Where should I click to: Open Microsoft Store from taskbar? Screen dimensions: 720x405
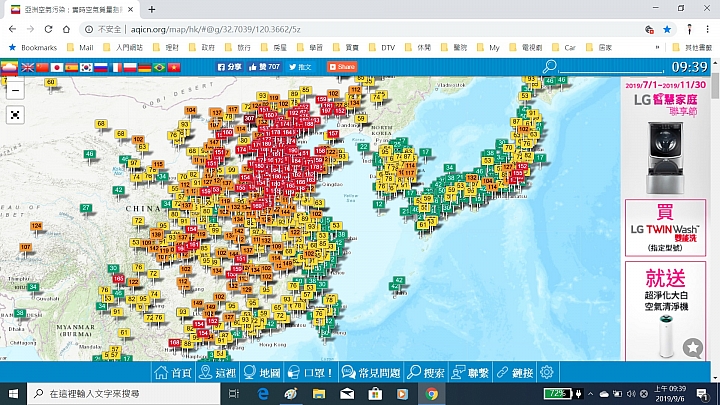[x=375, y=394]
